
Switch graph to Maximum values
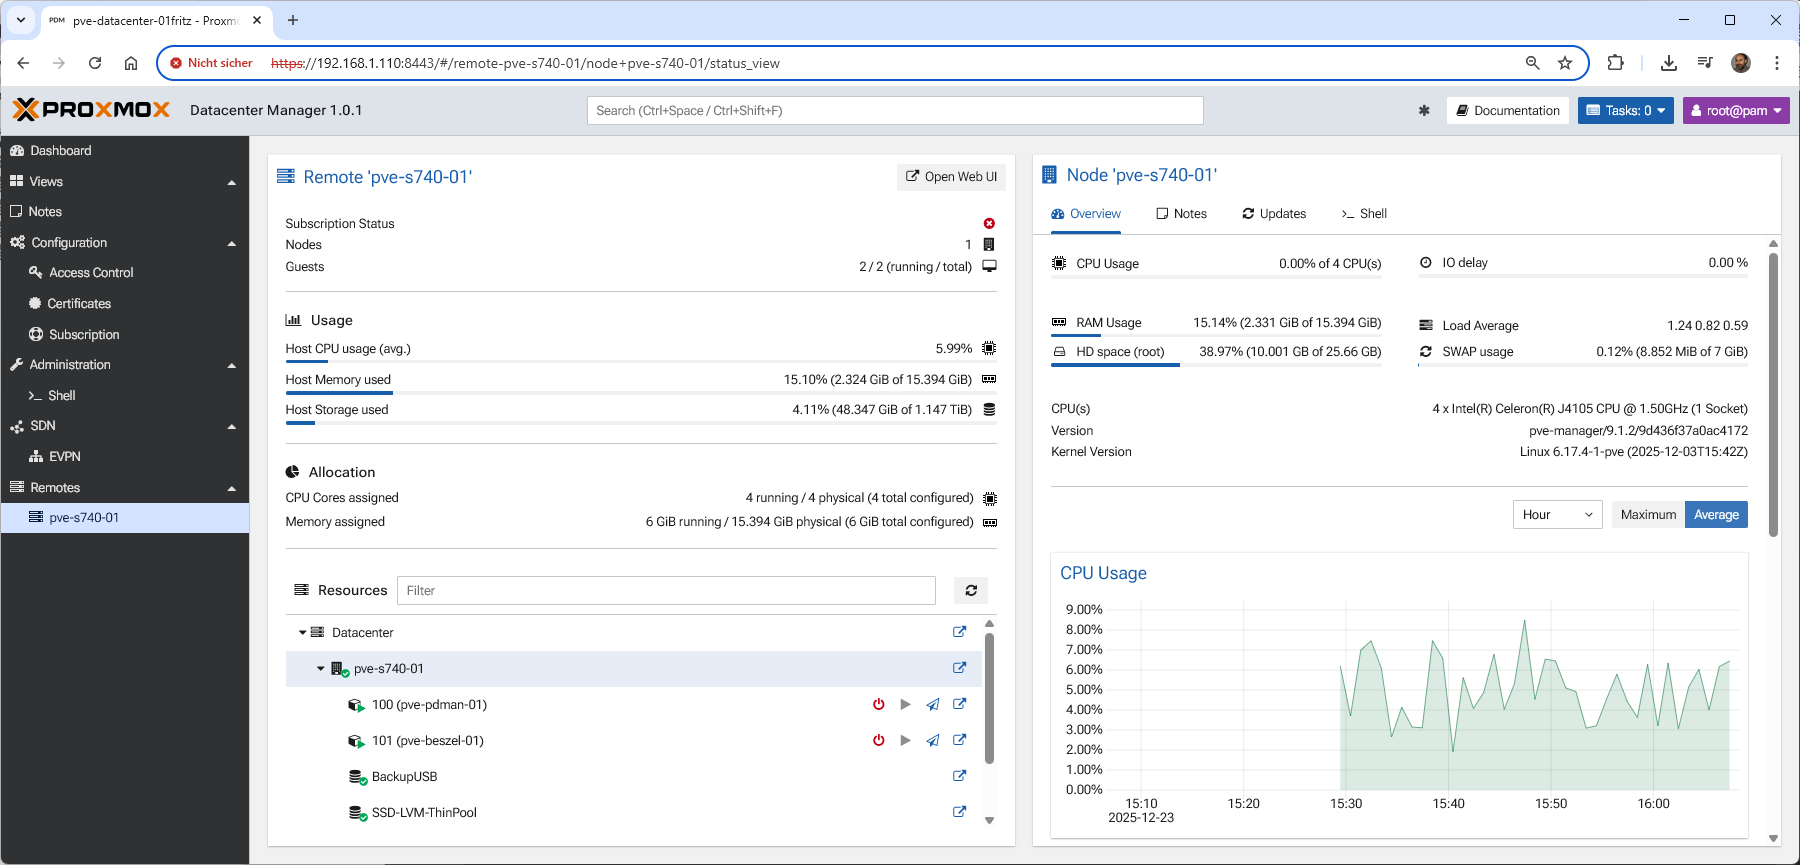(x=1647, y=515)
